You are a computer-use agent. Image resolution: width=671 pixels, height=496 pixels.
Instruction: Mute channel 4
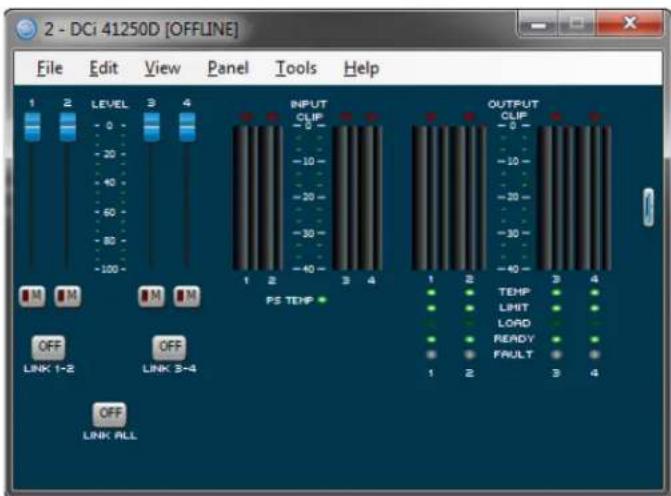click(x=187, y=296)
